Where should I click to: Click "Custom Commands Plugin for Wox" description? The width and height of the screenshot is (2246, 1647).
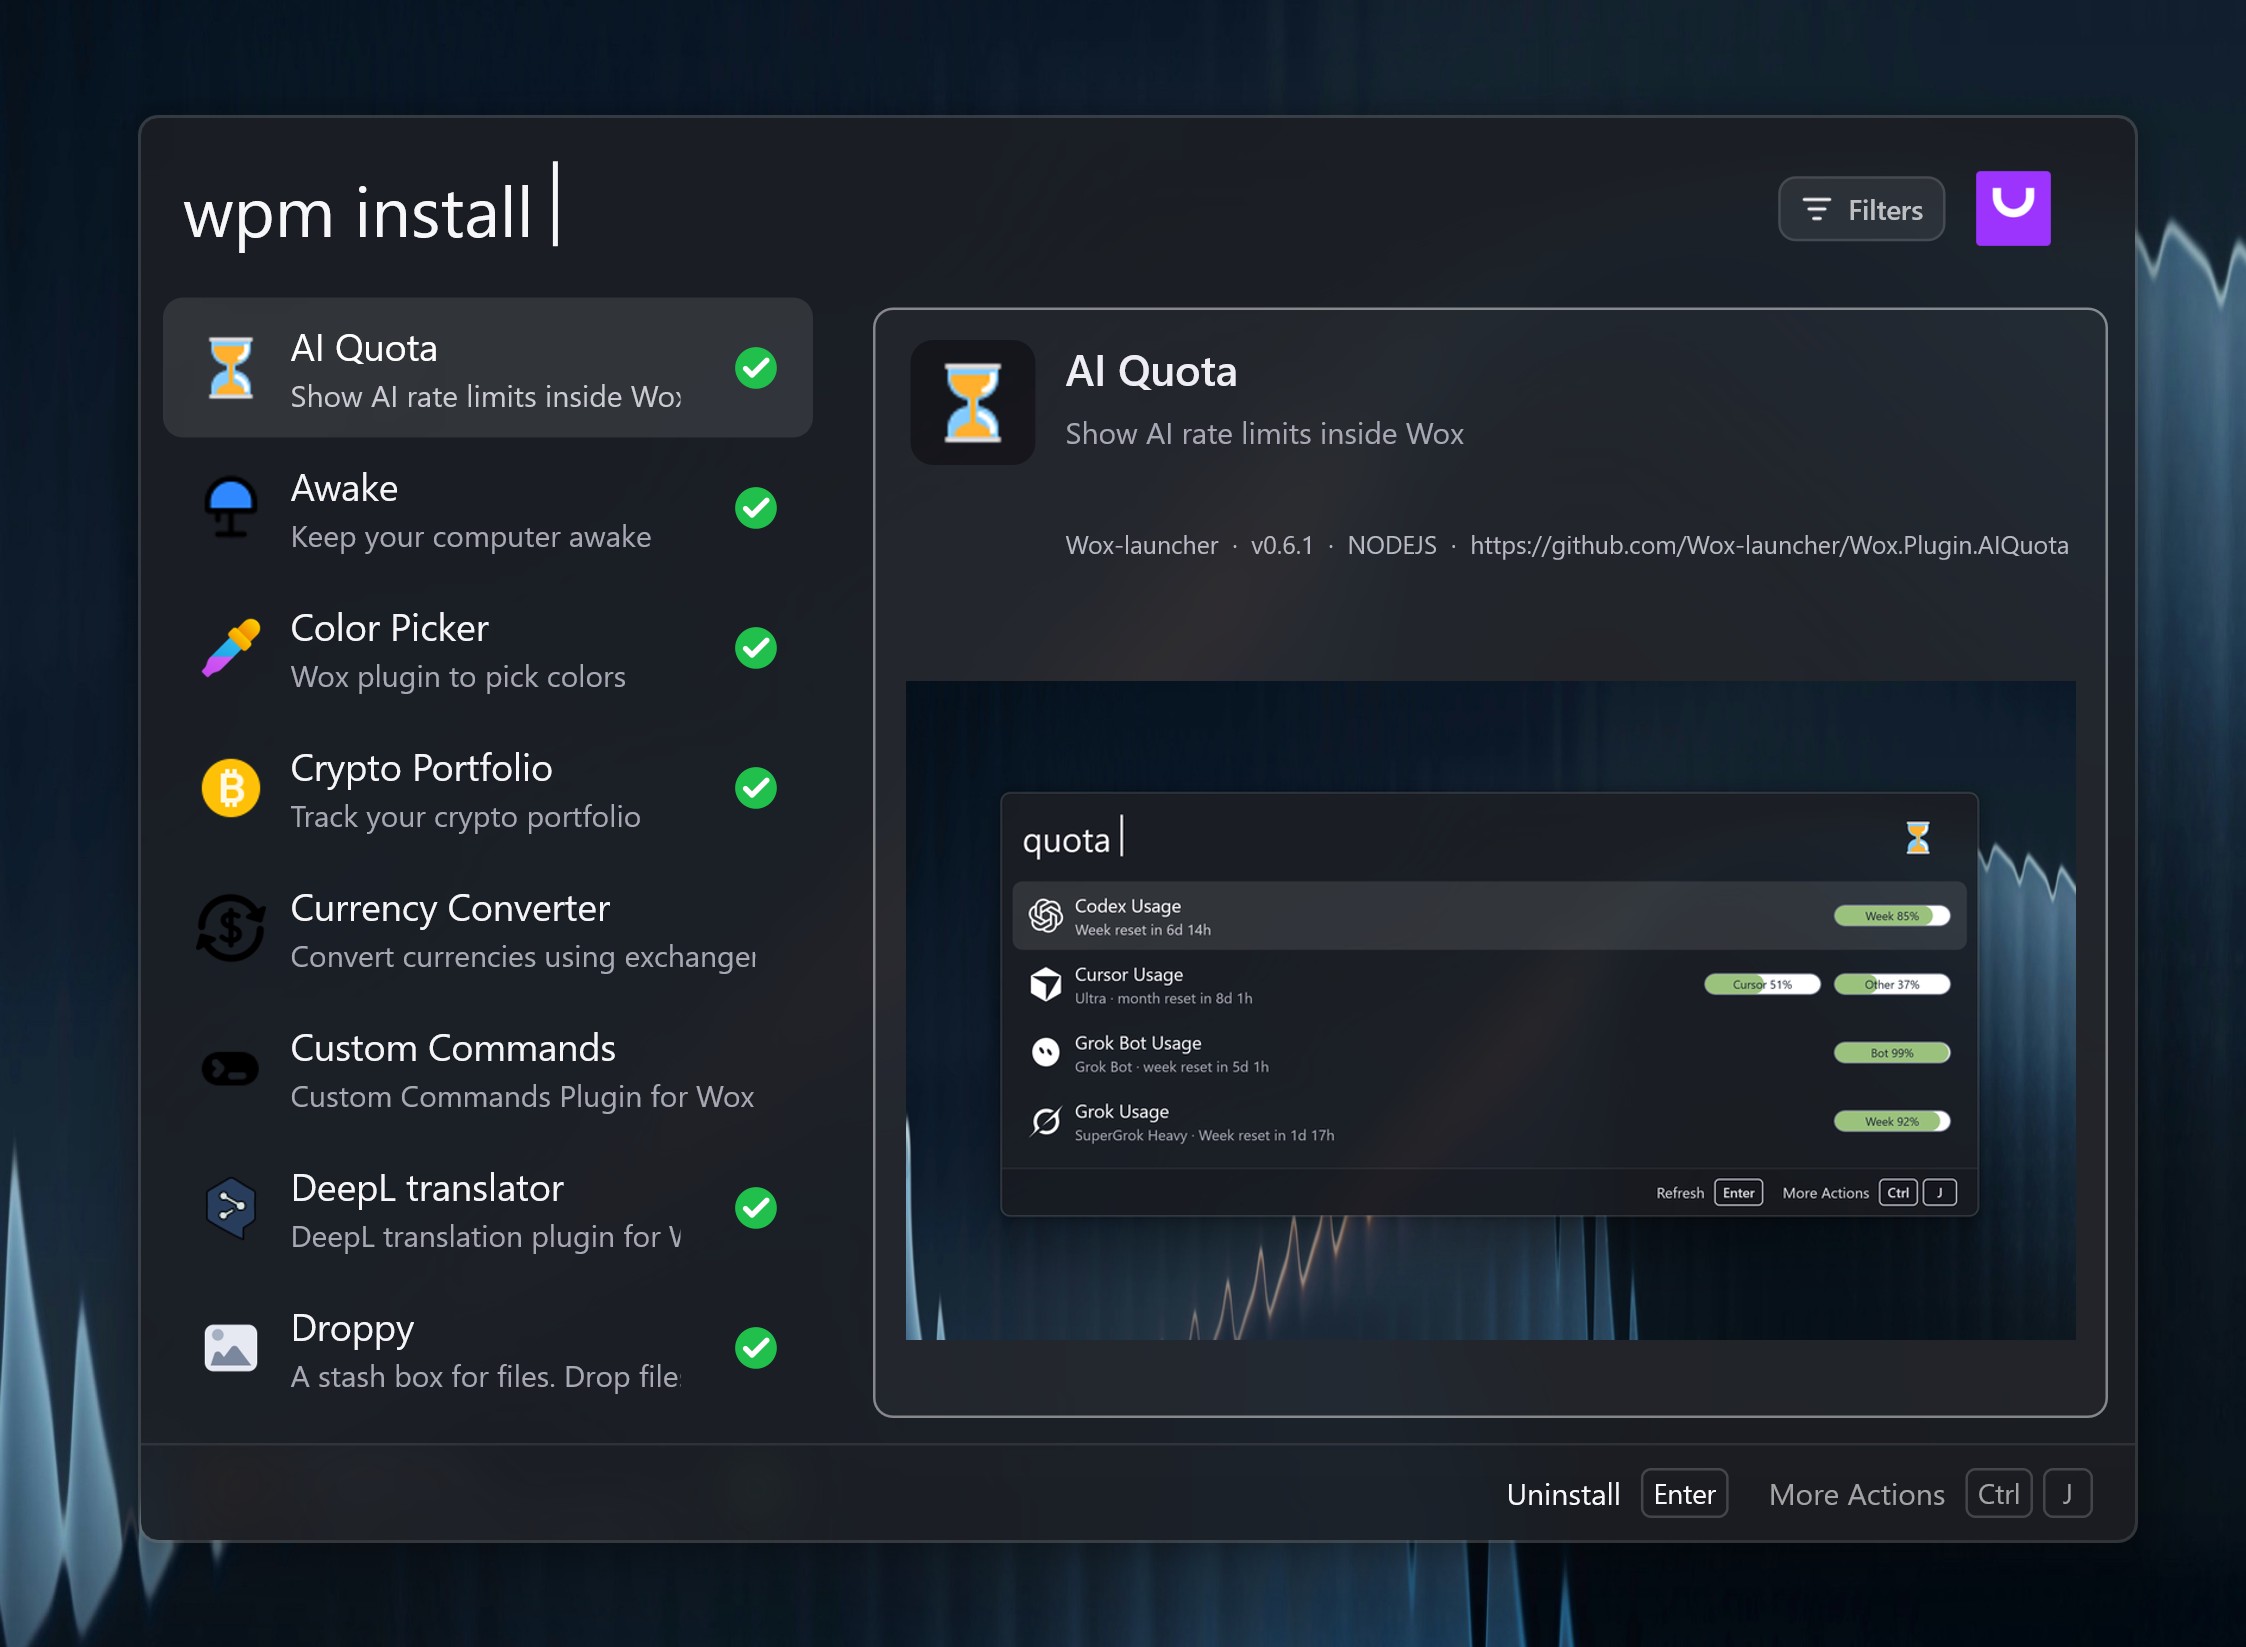coord(522,1097)
